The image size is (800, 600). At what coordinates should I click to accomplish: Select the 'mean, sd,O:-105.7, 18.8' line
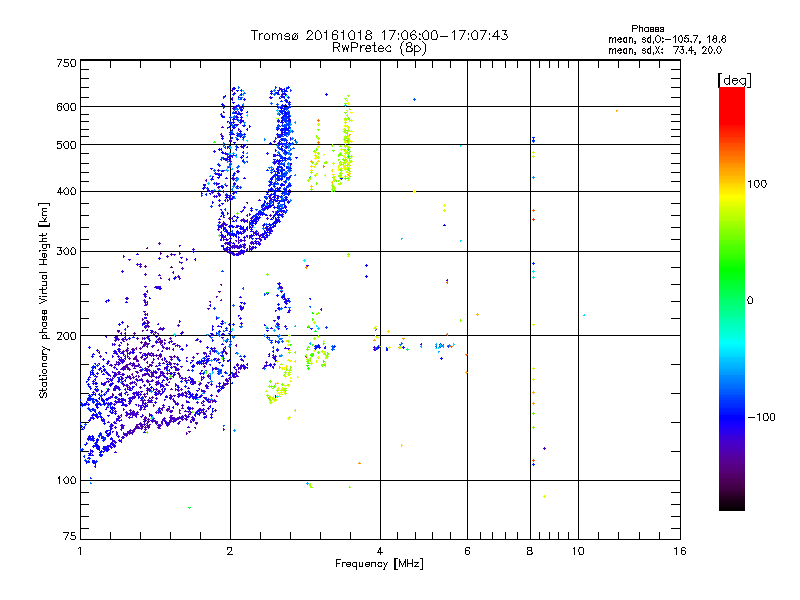[667, 39]
